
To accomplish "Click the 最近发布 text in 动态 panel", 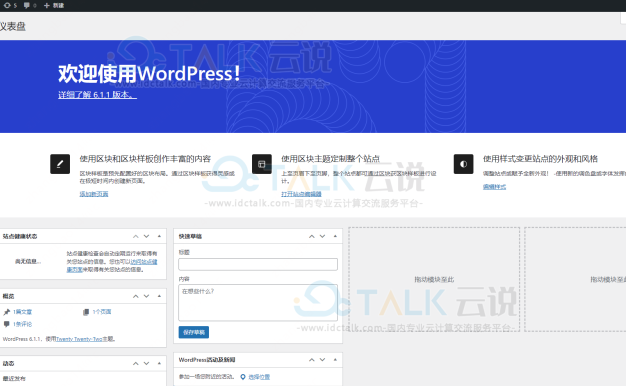I will [x=14, y=378].
